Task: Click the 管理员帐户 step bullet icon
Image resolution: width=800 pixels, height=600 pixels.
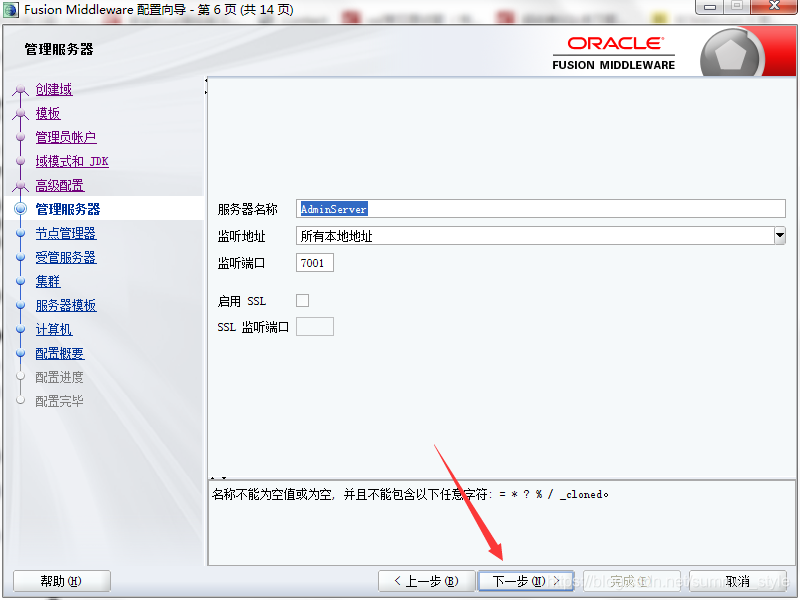Action: tap(20, 137)
